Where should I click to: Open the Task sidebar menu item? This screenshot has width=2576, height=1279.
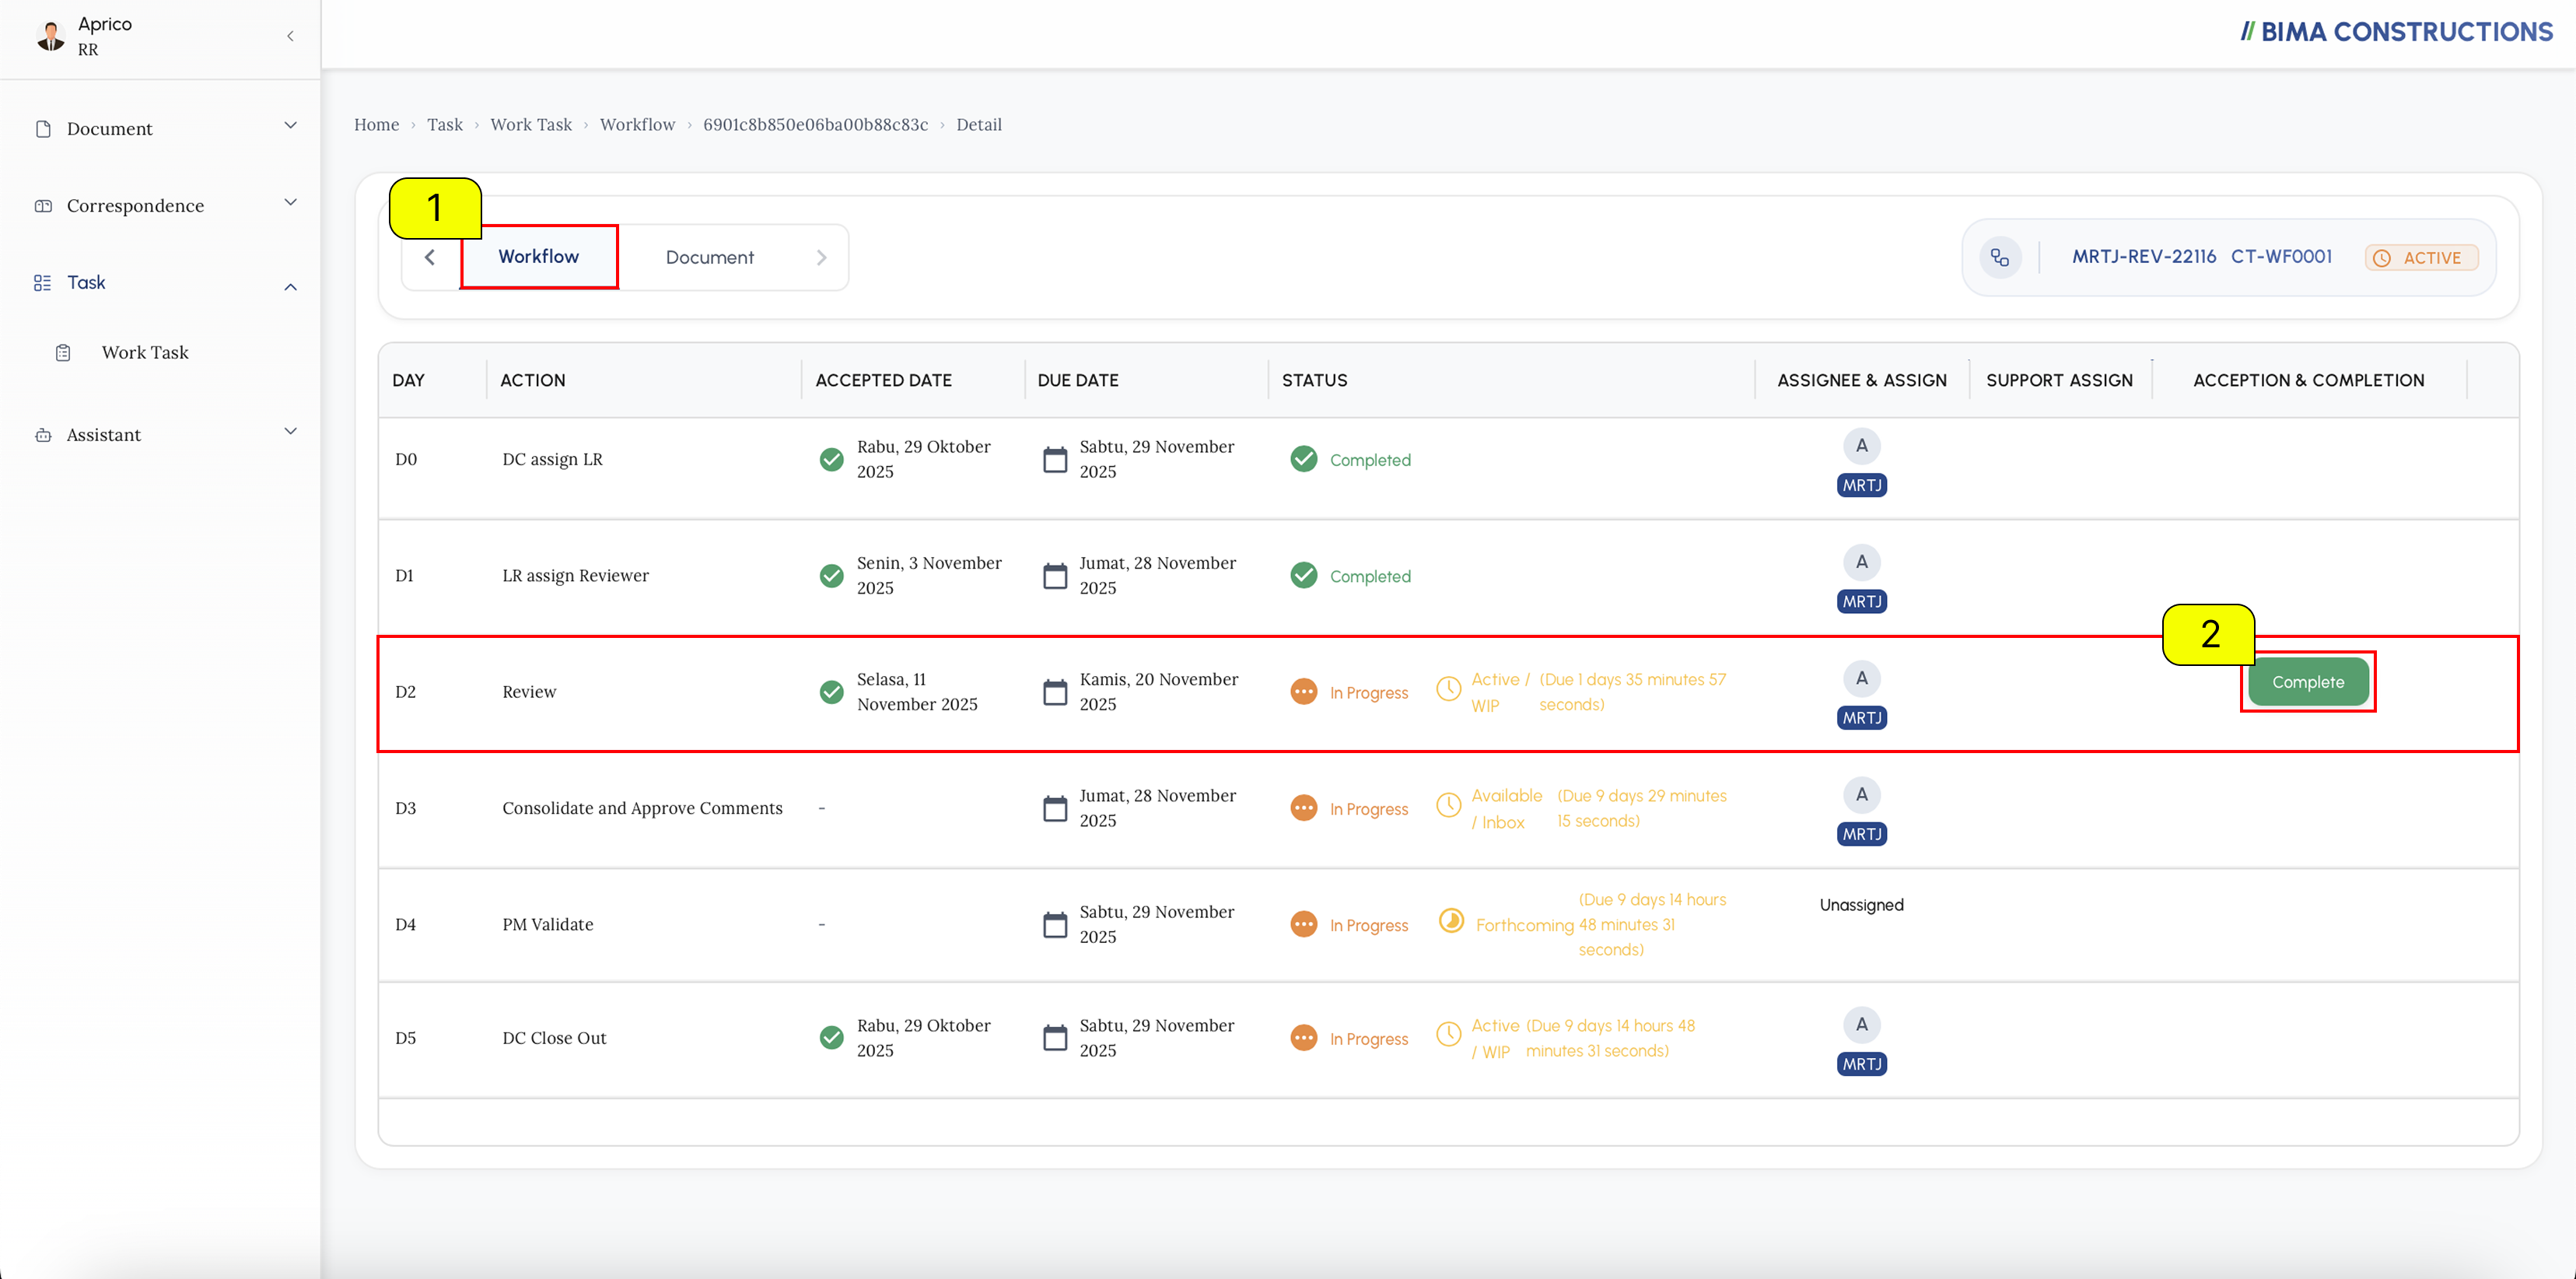(x=86, y=283)
